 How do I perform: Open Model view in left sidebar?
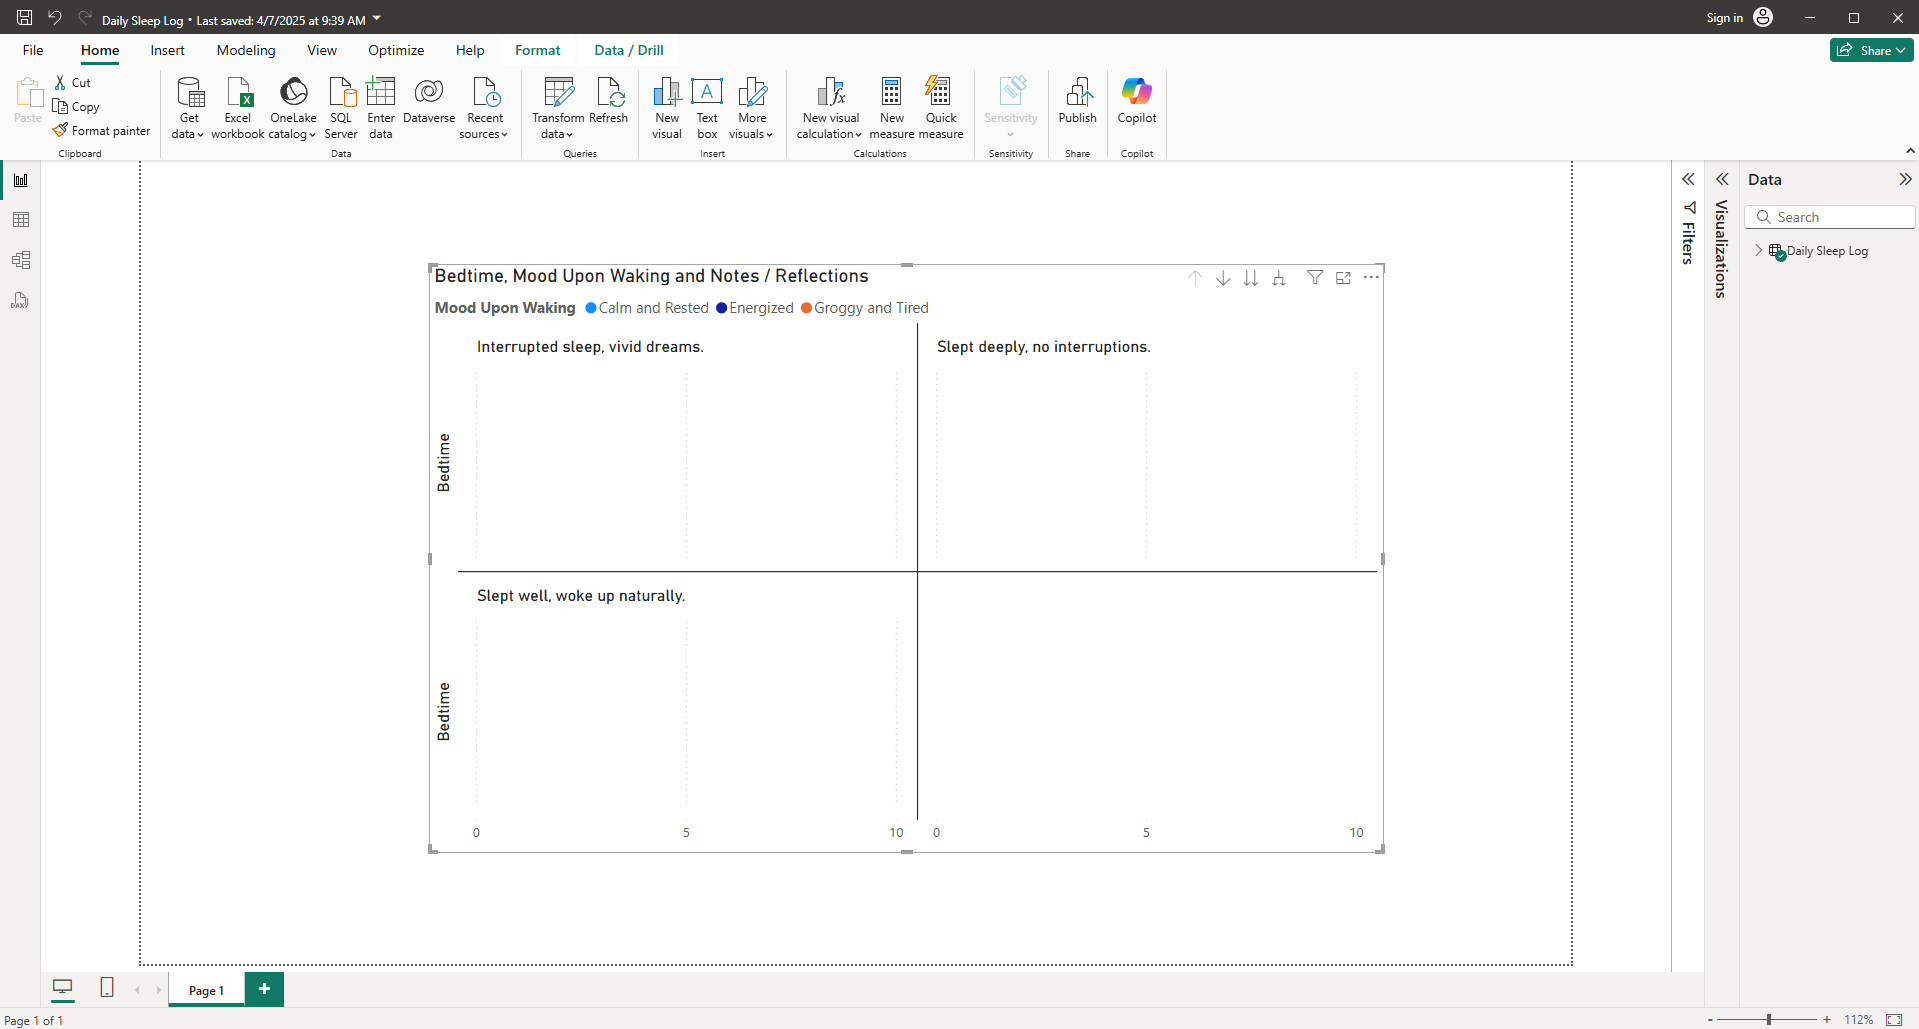pos(21,260)
